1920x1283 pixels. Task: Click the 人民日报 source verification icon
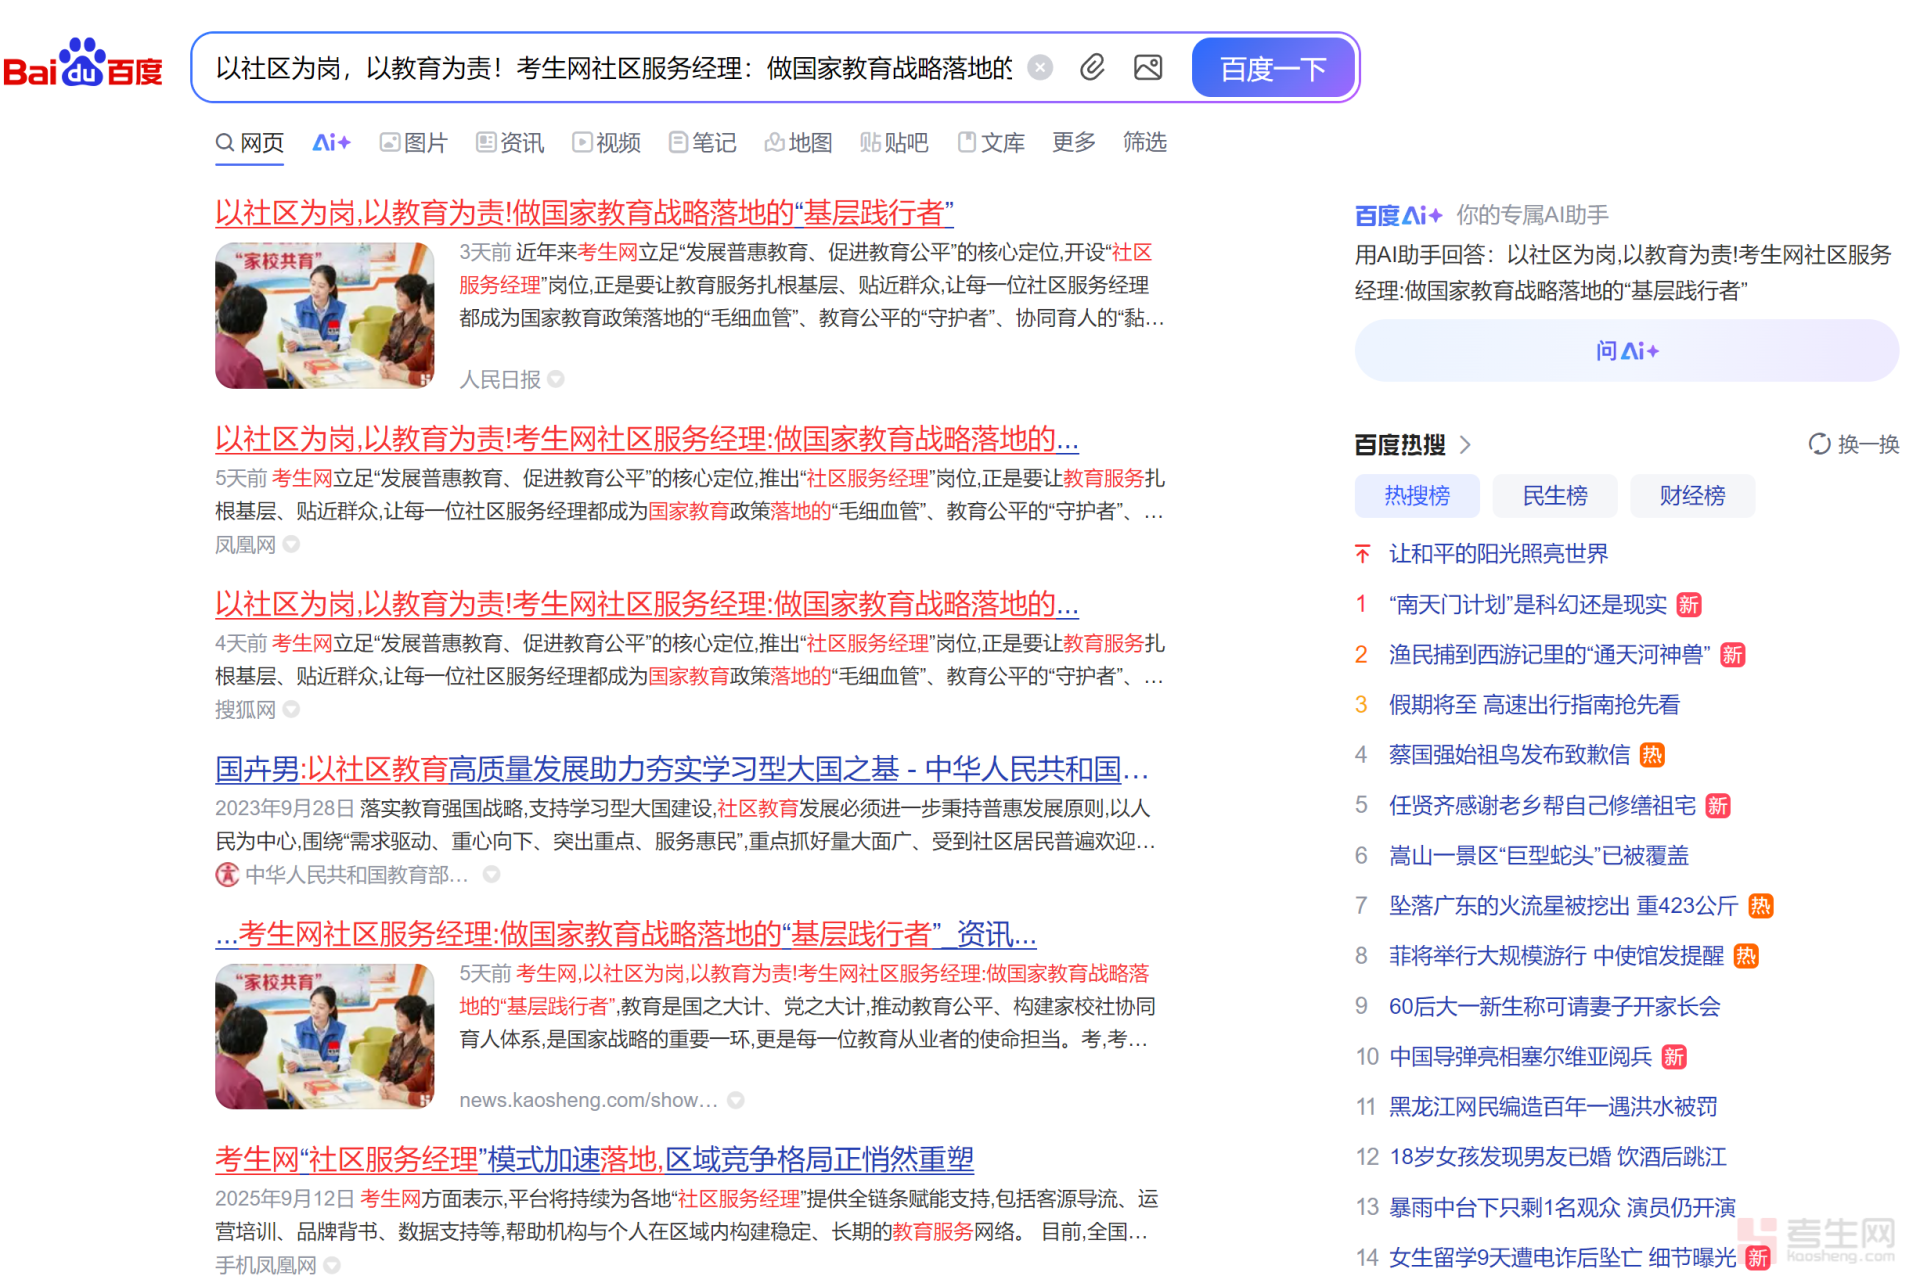(x=556, y=379)
